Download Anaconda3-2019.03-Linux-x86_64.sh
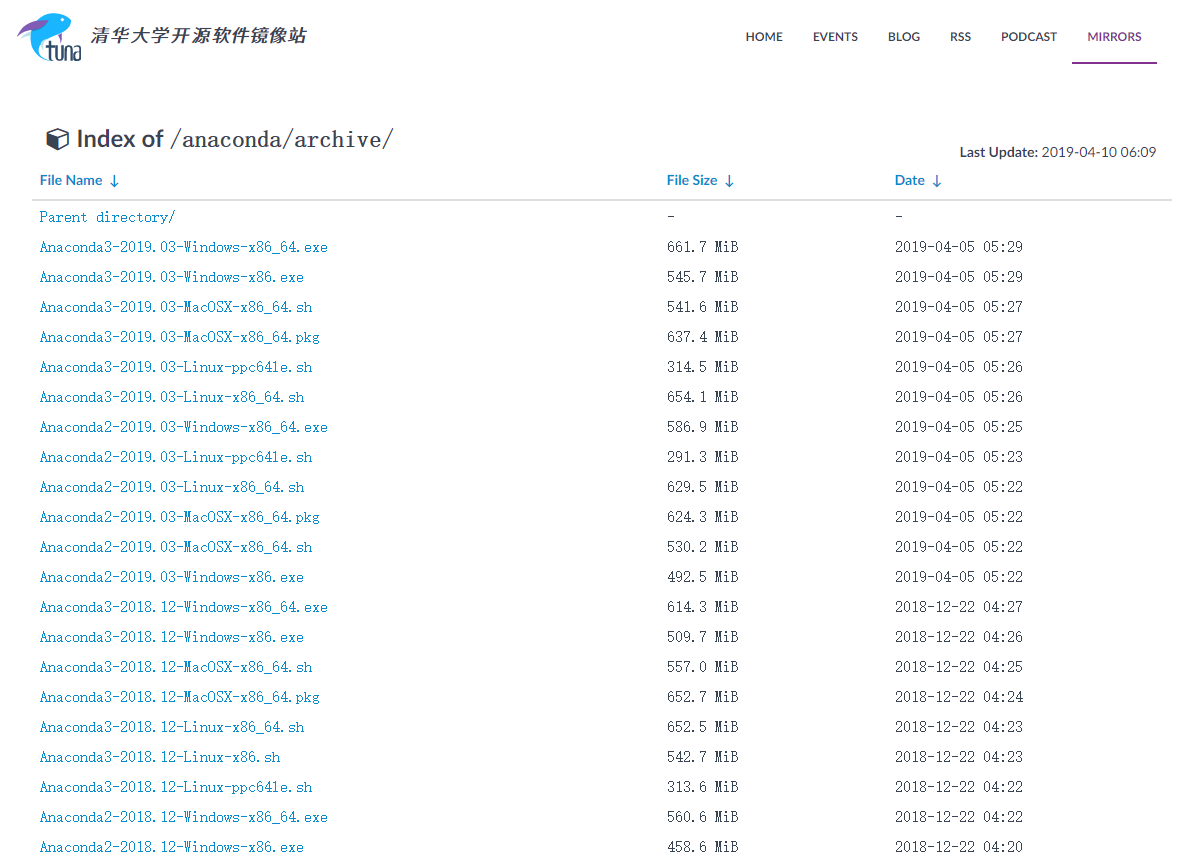This screenshot has height=862, width=1193. [x=172, y=397]
